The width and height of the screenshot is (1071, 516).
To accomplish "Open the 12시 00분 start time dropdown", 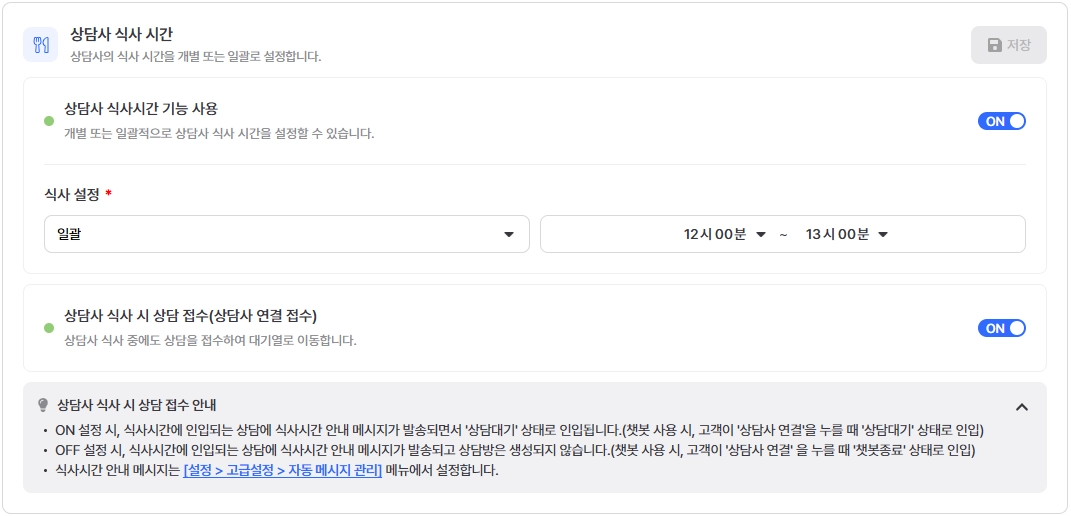I will pos(724,234).
